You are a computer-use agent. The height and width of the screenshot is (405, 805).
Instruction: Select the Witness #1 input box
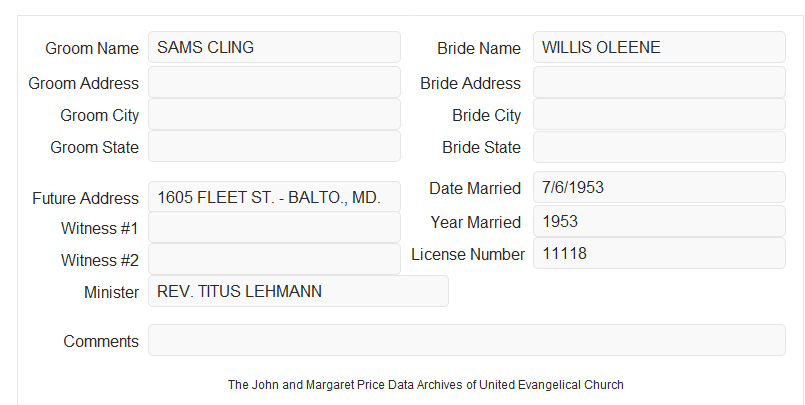click(274, 227)
